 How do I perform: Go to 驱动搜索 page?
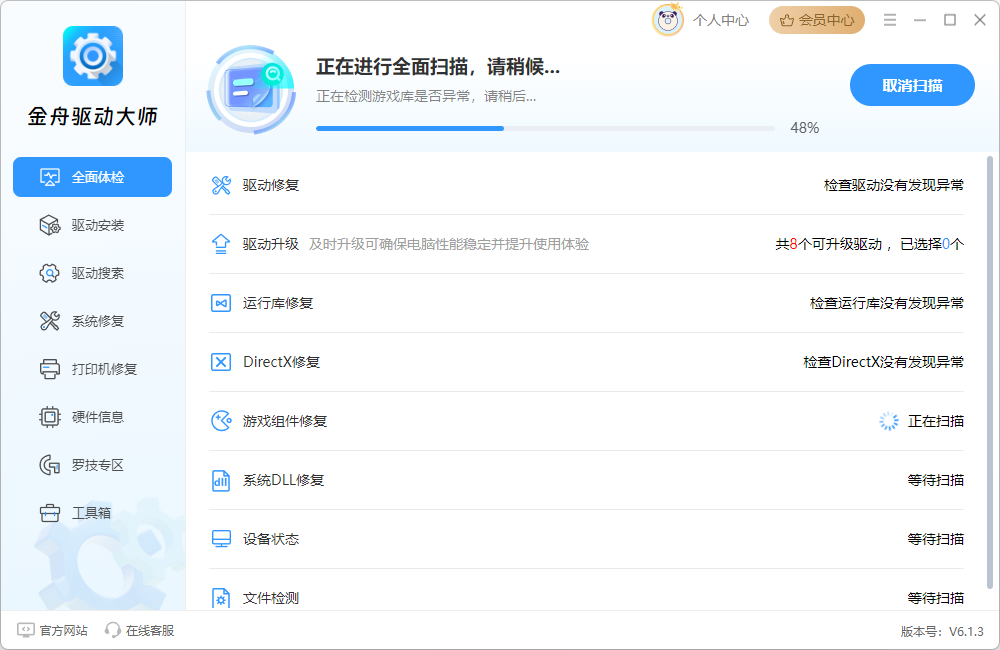point(92,273)
